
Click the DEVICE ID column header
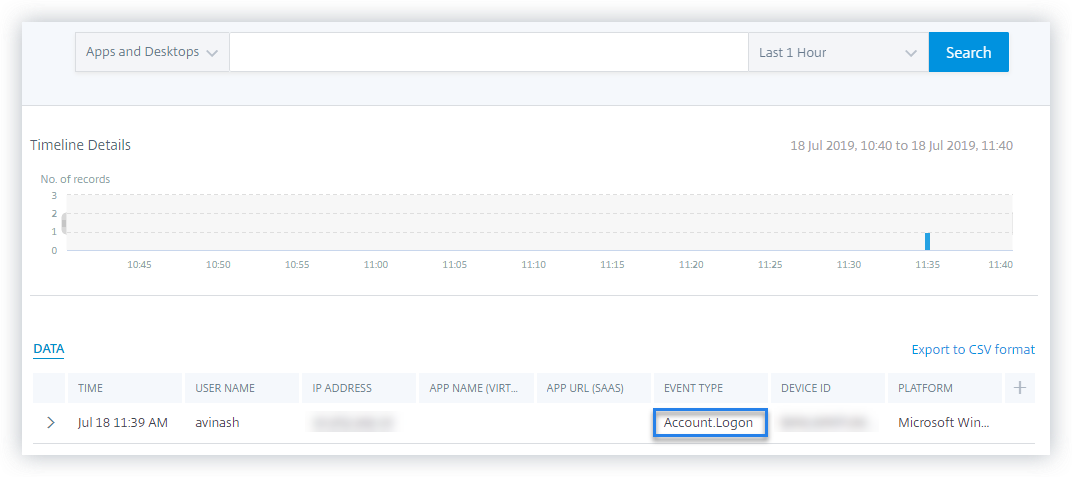tap(828, 387)
